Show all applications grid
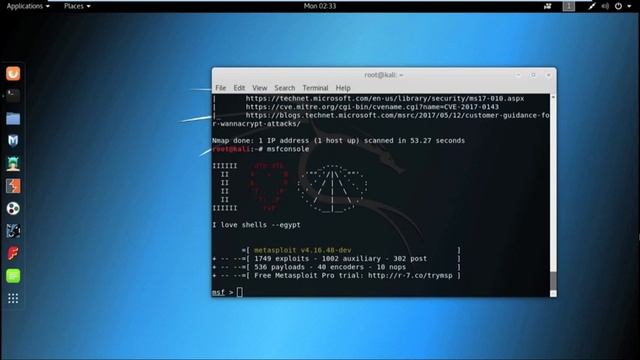 13,298
